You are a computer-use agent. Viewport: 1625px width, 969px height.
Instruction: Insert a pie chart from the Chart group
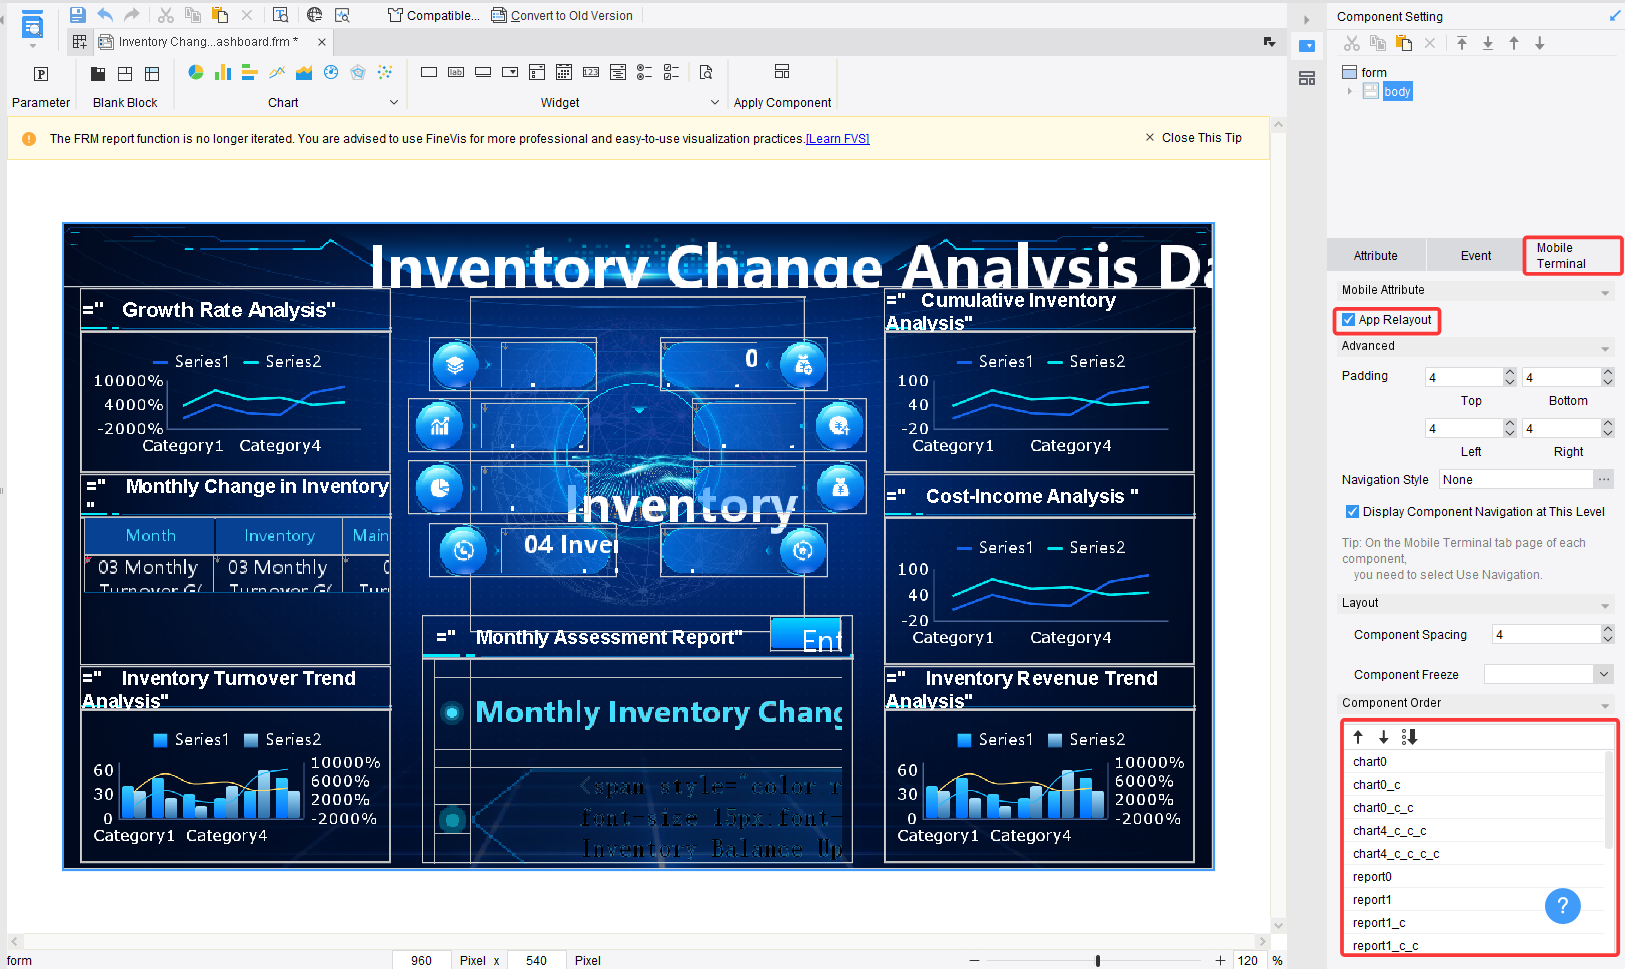[x=196, y=72]
